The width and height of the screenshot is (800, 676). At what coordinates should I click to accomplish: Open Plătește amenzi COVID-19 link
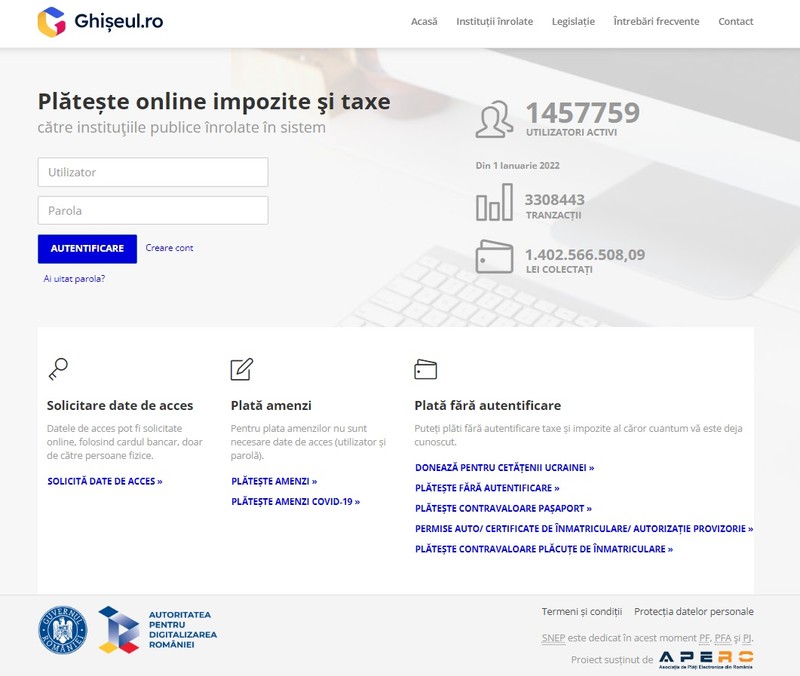(x=295, y=502)
